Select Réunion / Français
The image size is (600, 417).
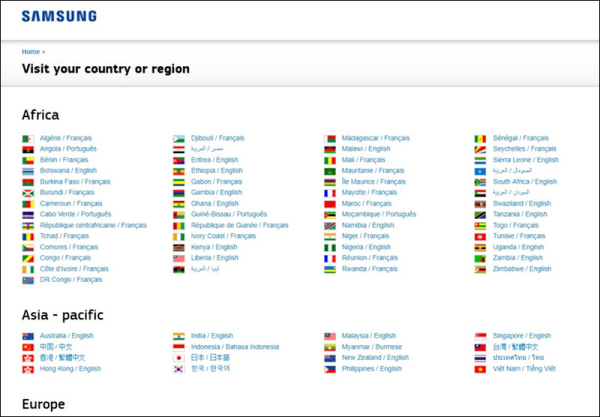tap(370, 258)
